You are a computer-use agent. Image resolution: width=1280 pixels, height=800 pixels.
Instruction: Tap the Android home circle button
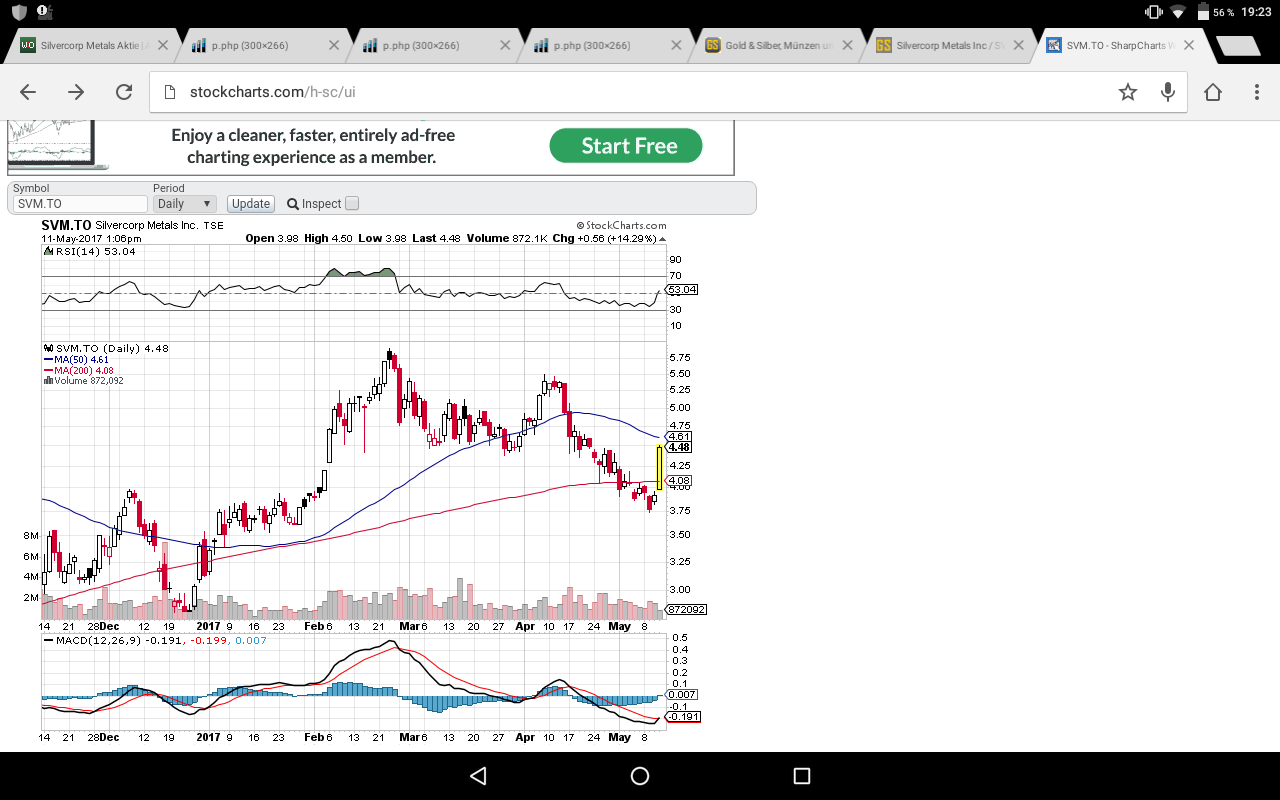640,776
